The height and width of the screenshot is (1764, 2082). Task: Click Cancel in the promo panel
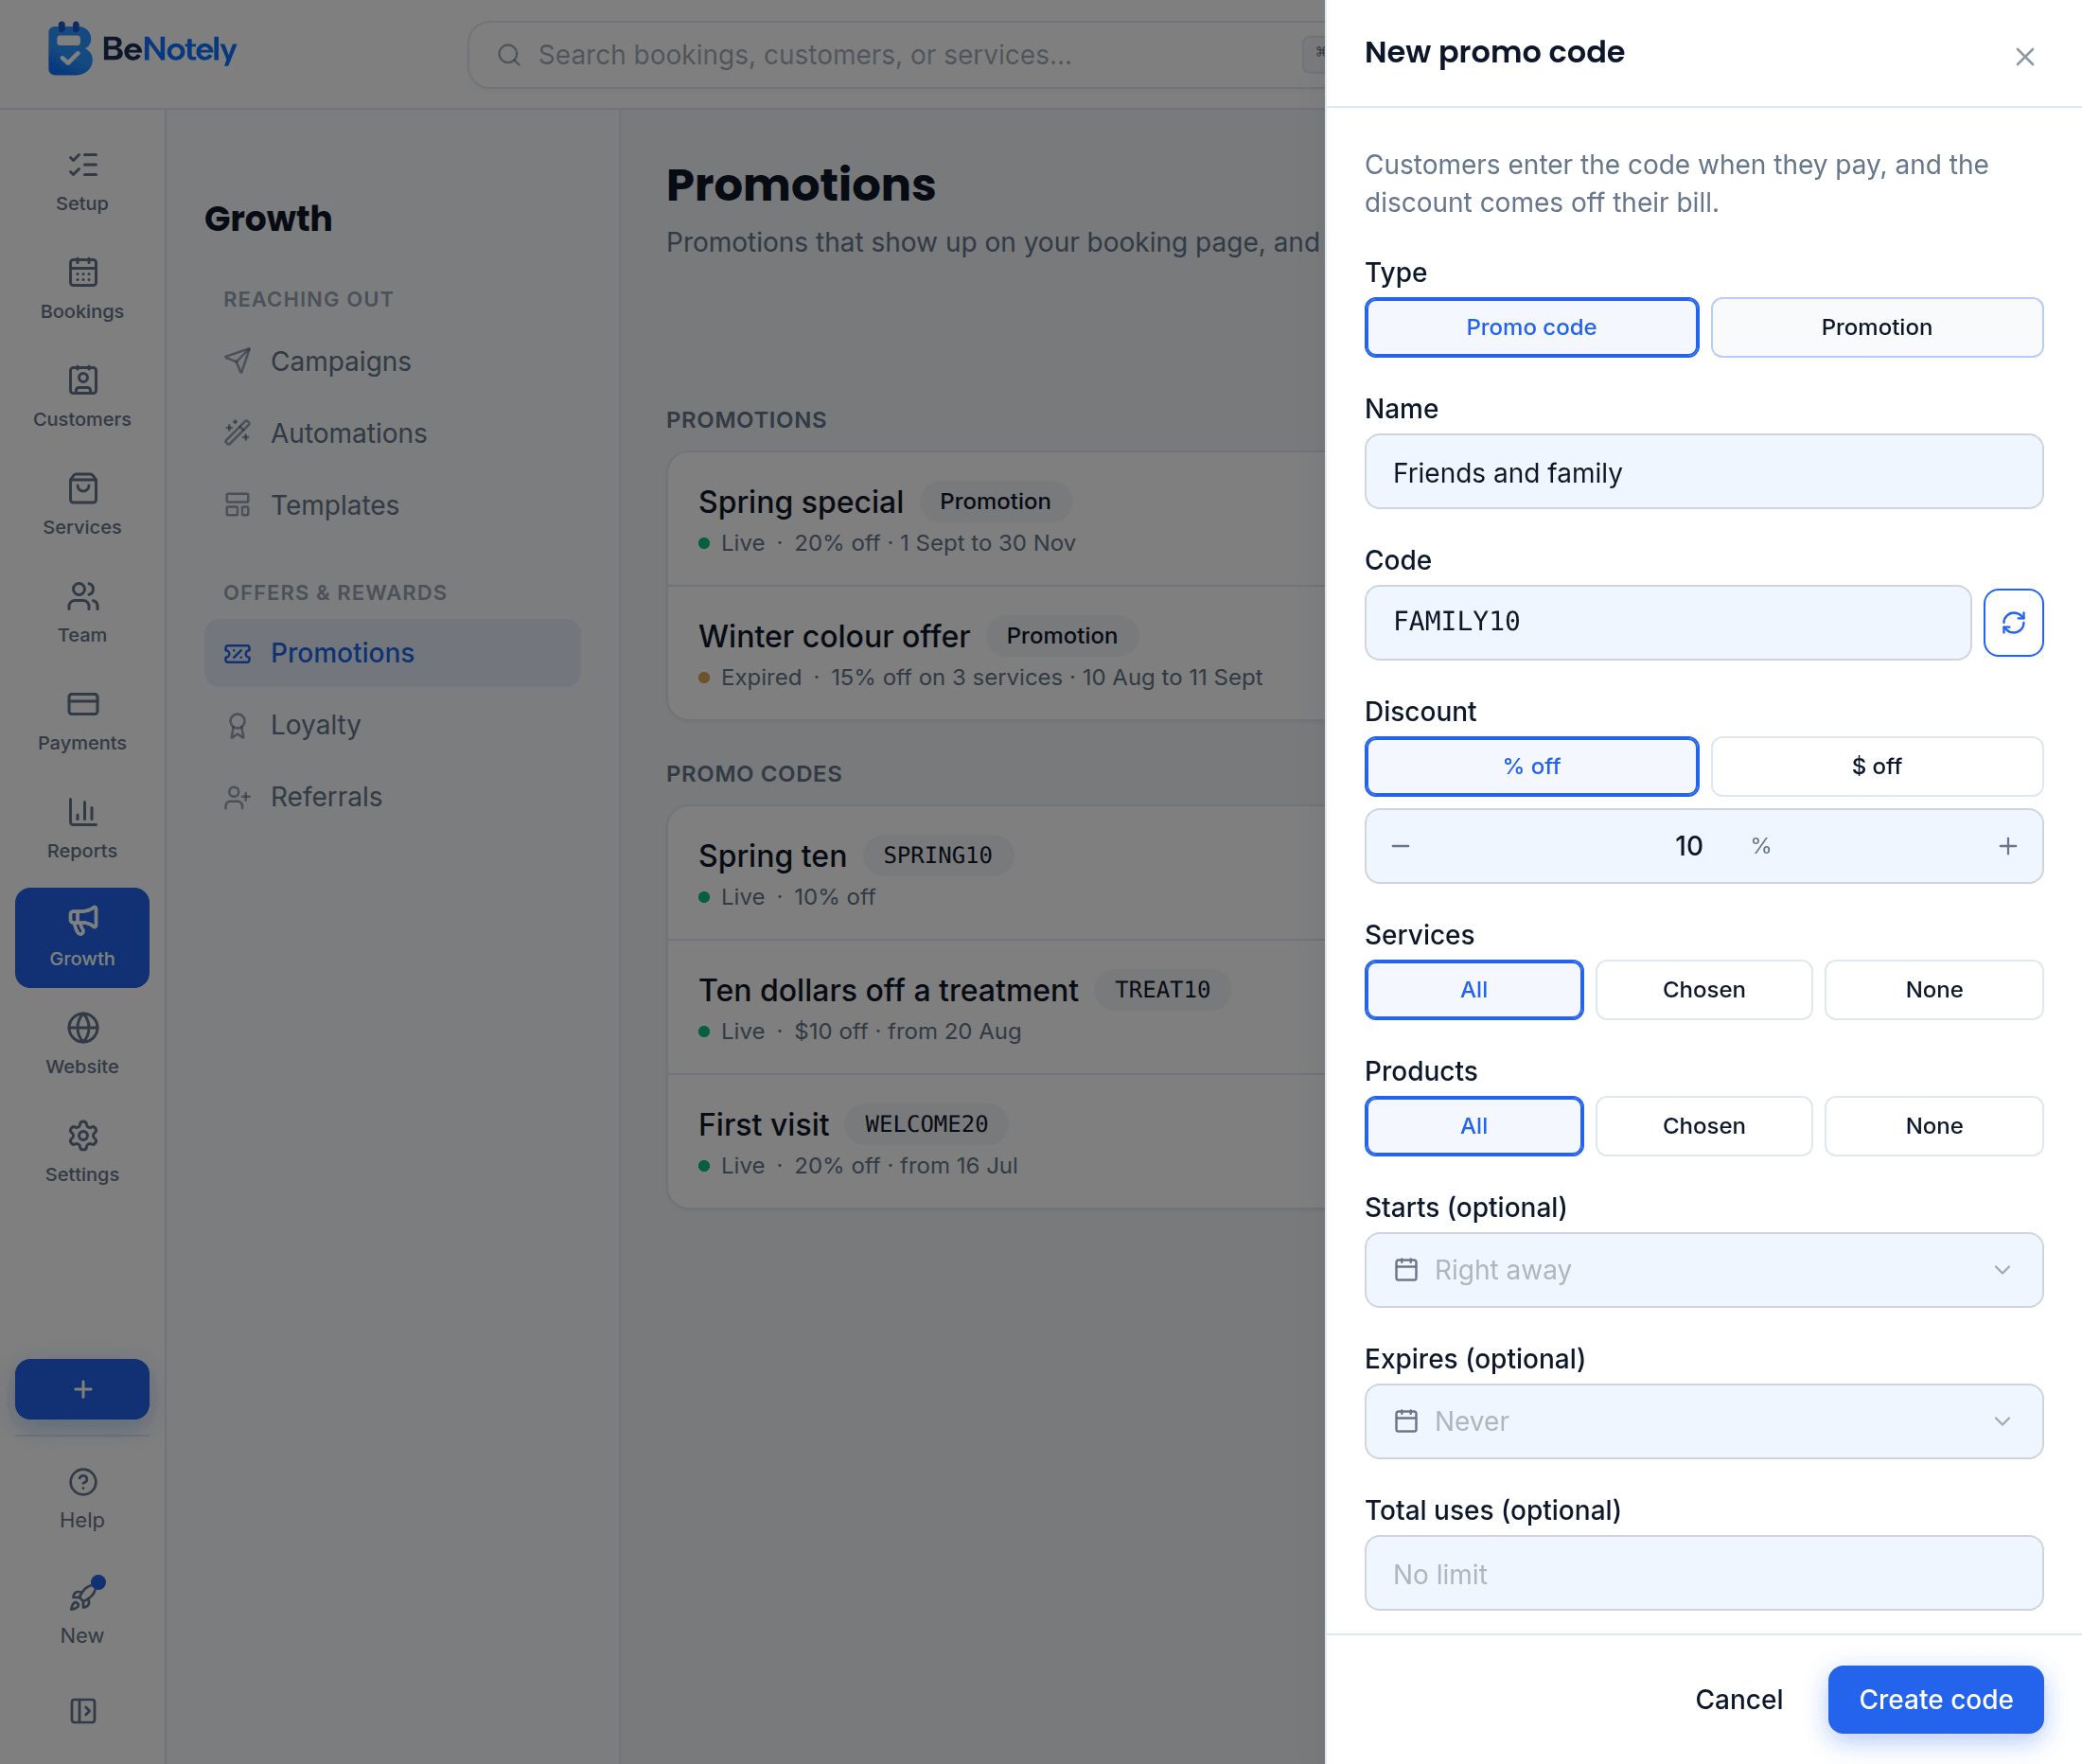click(x=1738, y=1699)
